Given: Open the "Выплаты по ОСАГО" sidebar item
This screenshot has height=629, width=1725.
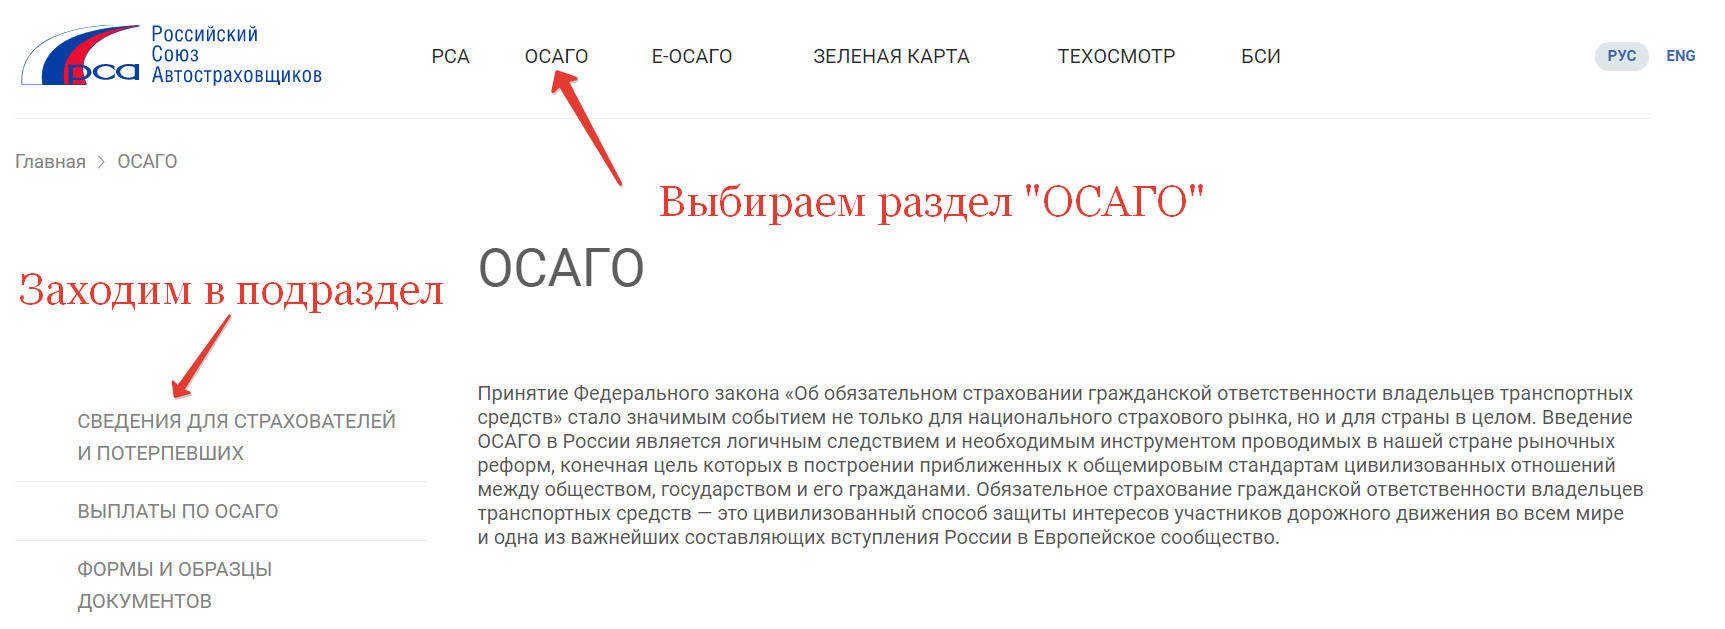Looking at the screenshot, I should [178, 511].
